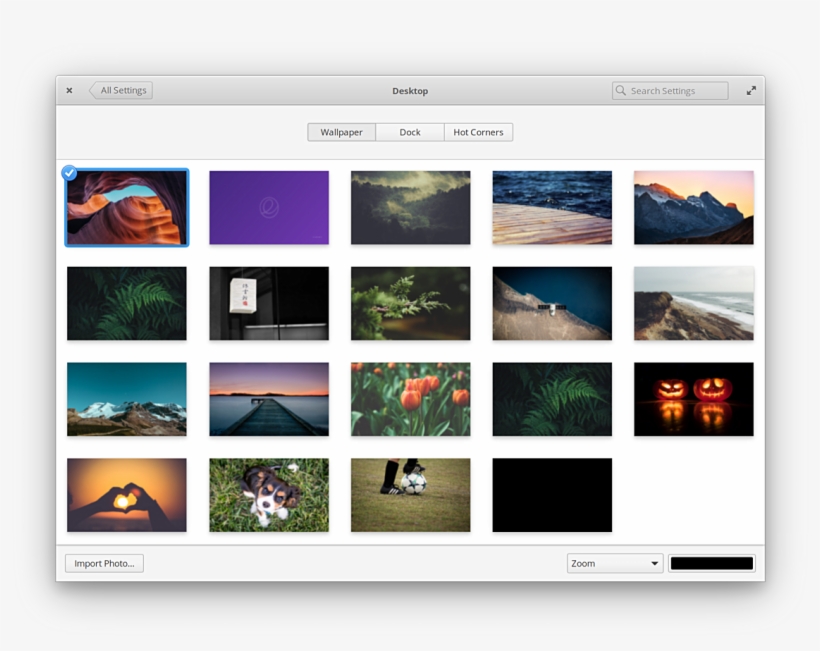Select the glowing pumpkins wallpaper
The image size is (820, 651).
[x=693, y=399]
